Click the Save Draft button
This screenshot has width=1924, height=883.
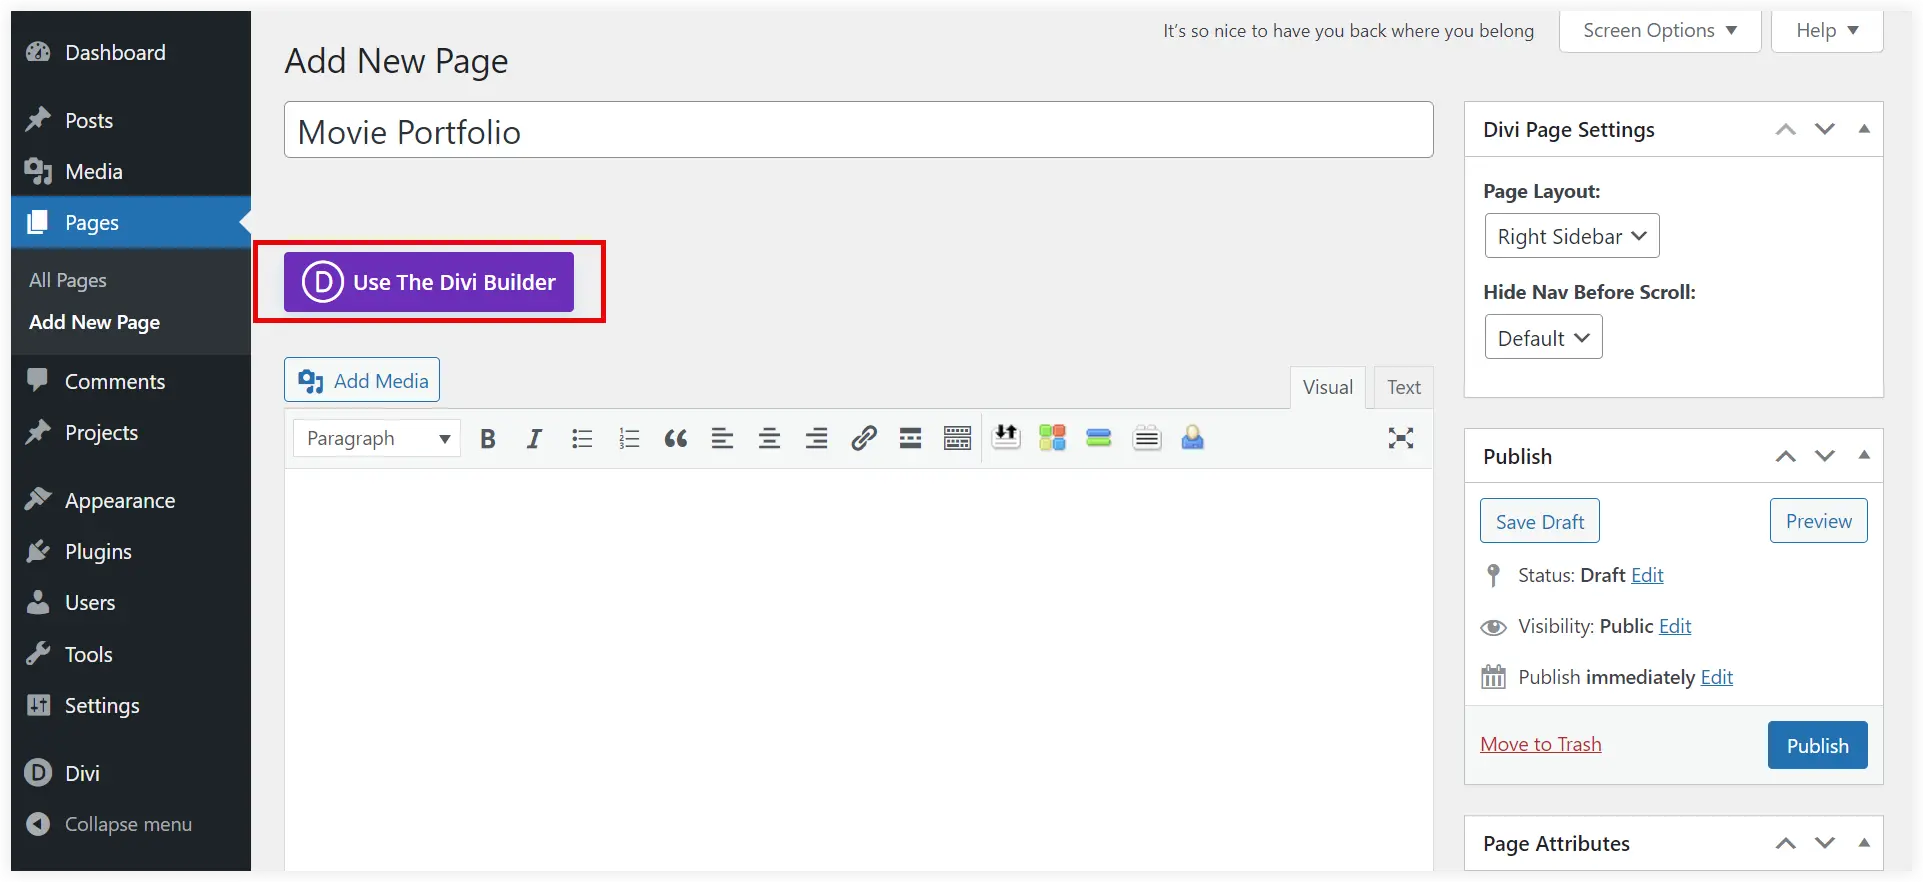(1540, 522)
